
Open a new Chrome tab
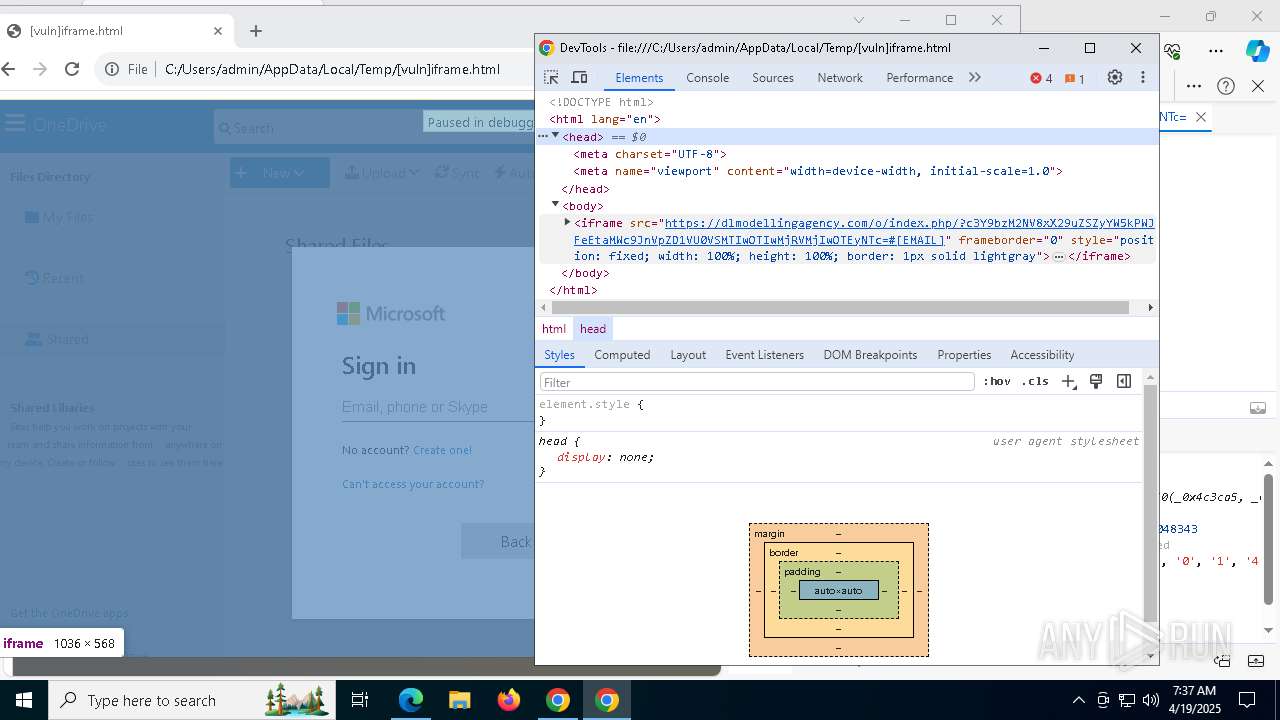click(x=256, y=31)
